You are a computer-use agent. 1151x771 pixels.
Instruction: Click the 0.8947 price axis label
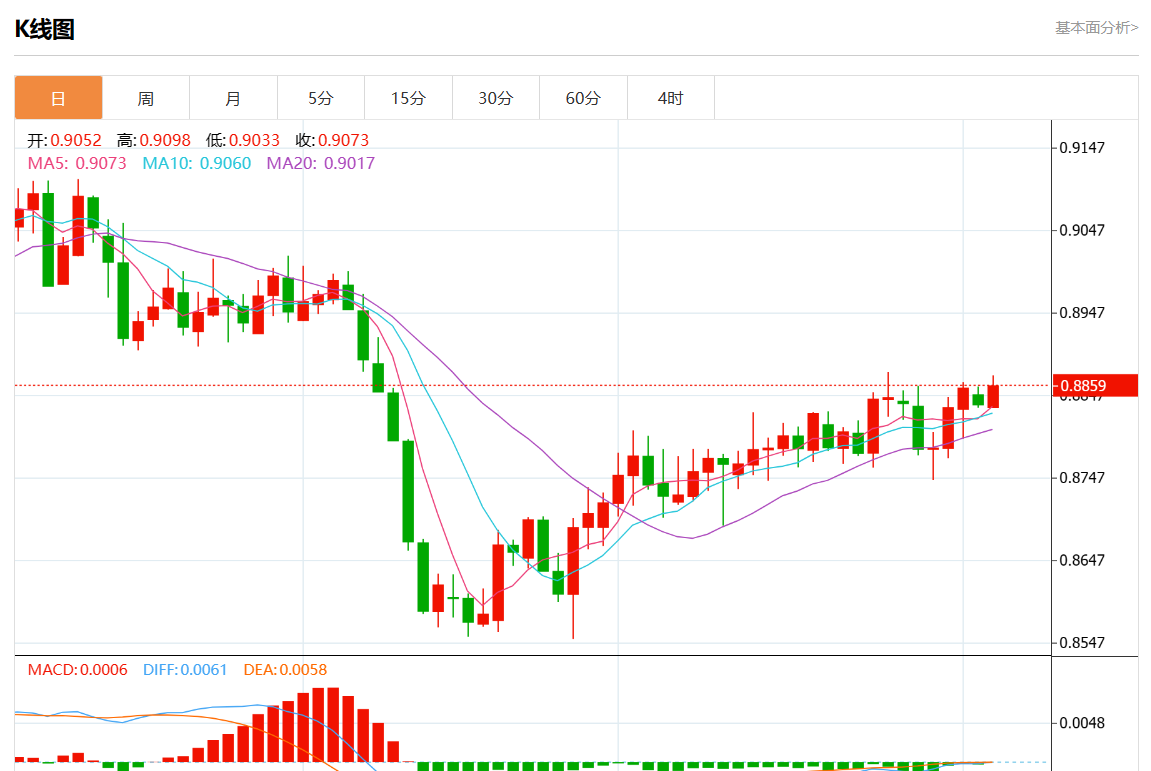pyautogui.click(x=1082, y=313)
